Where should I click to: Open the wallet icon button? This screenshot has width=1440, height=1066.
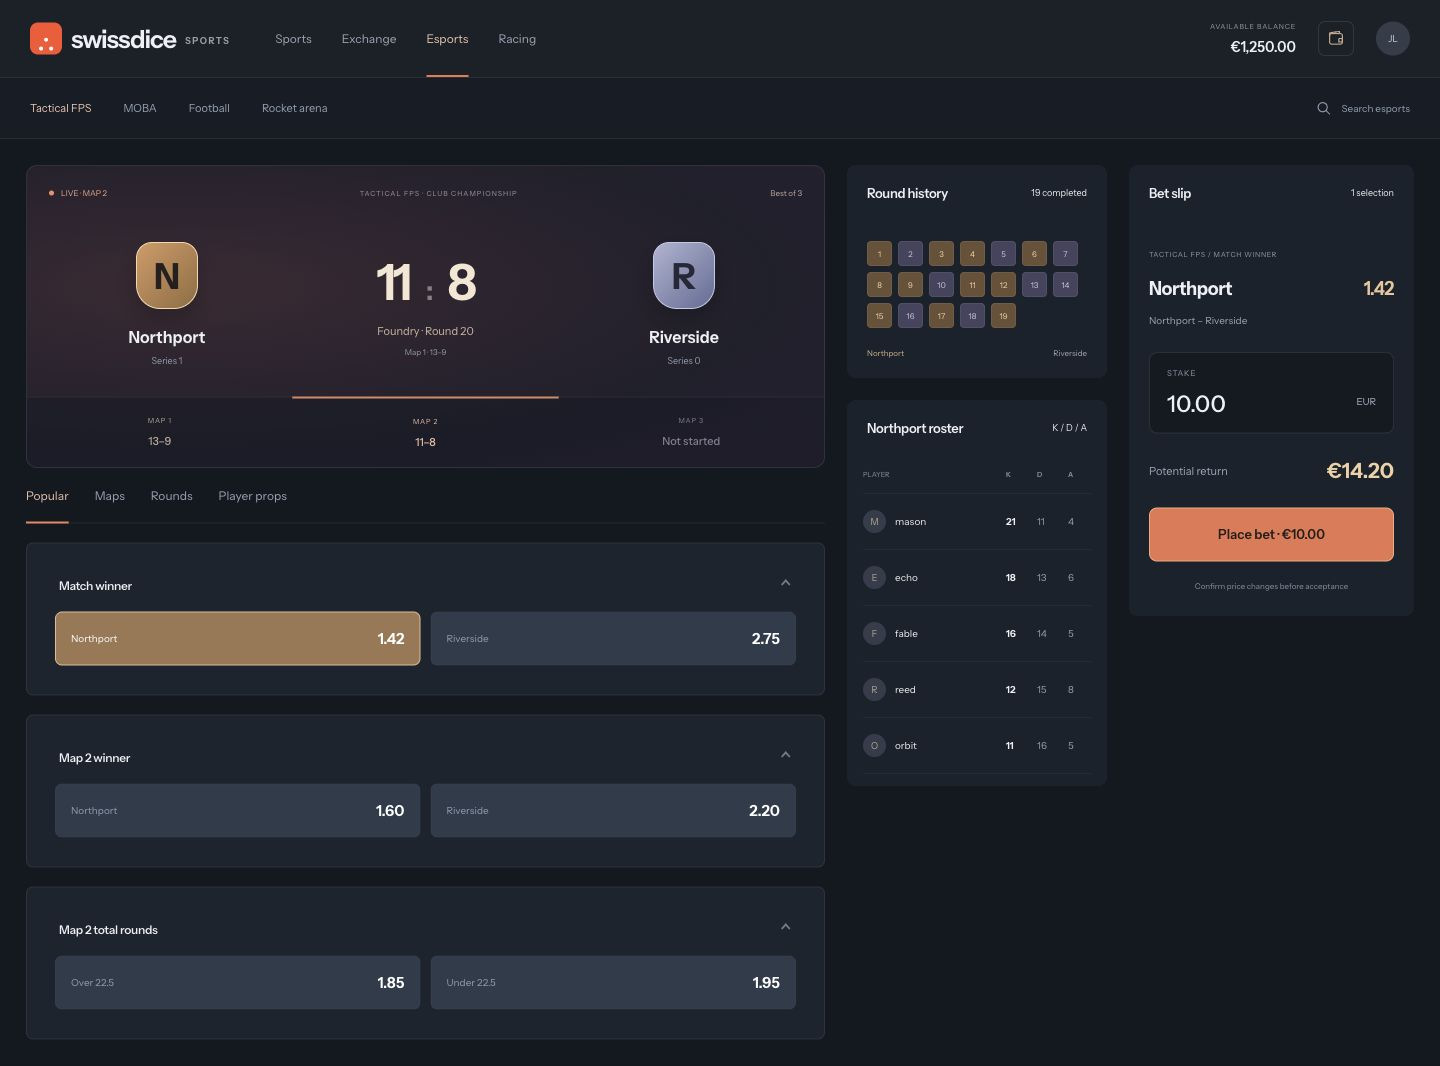[x=1335, y=39]
